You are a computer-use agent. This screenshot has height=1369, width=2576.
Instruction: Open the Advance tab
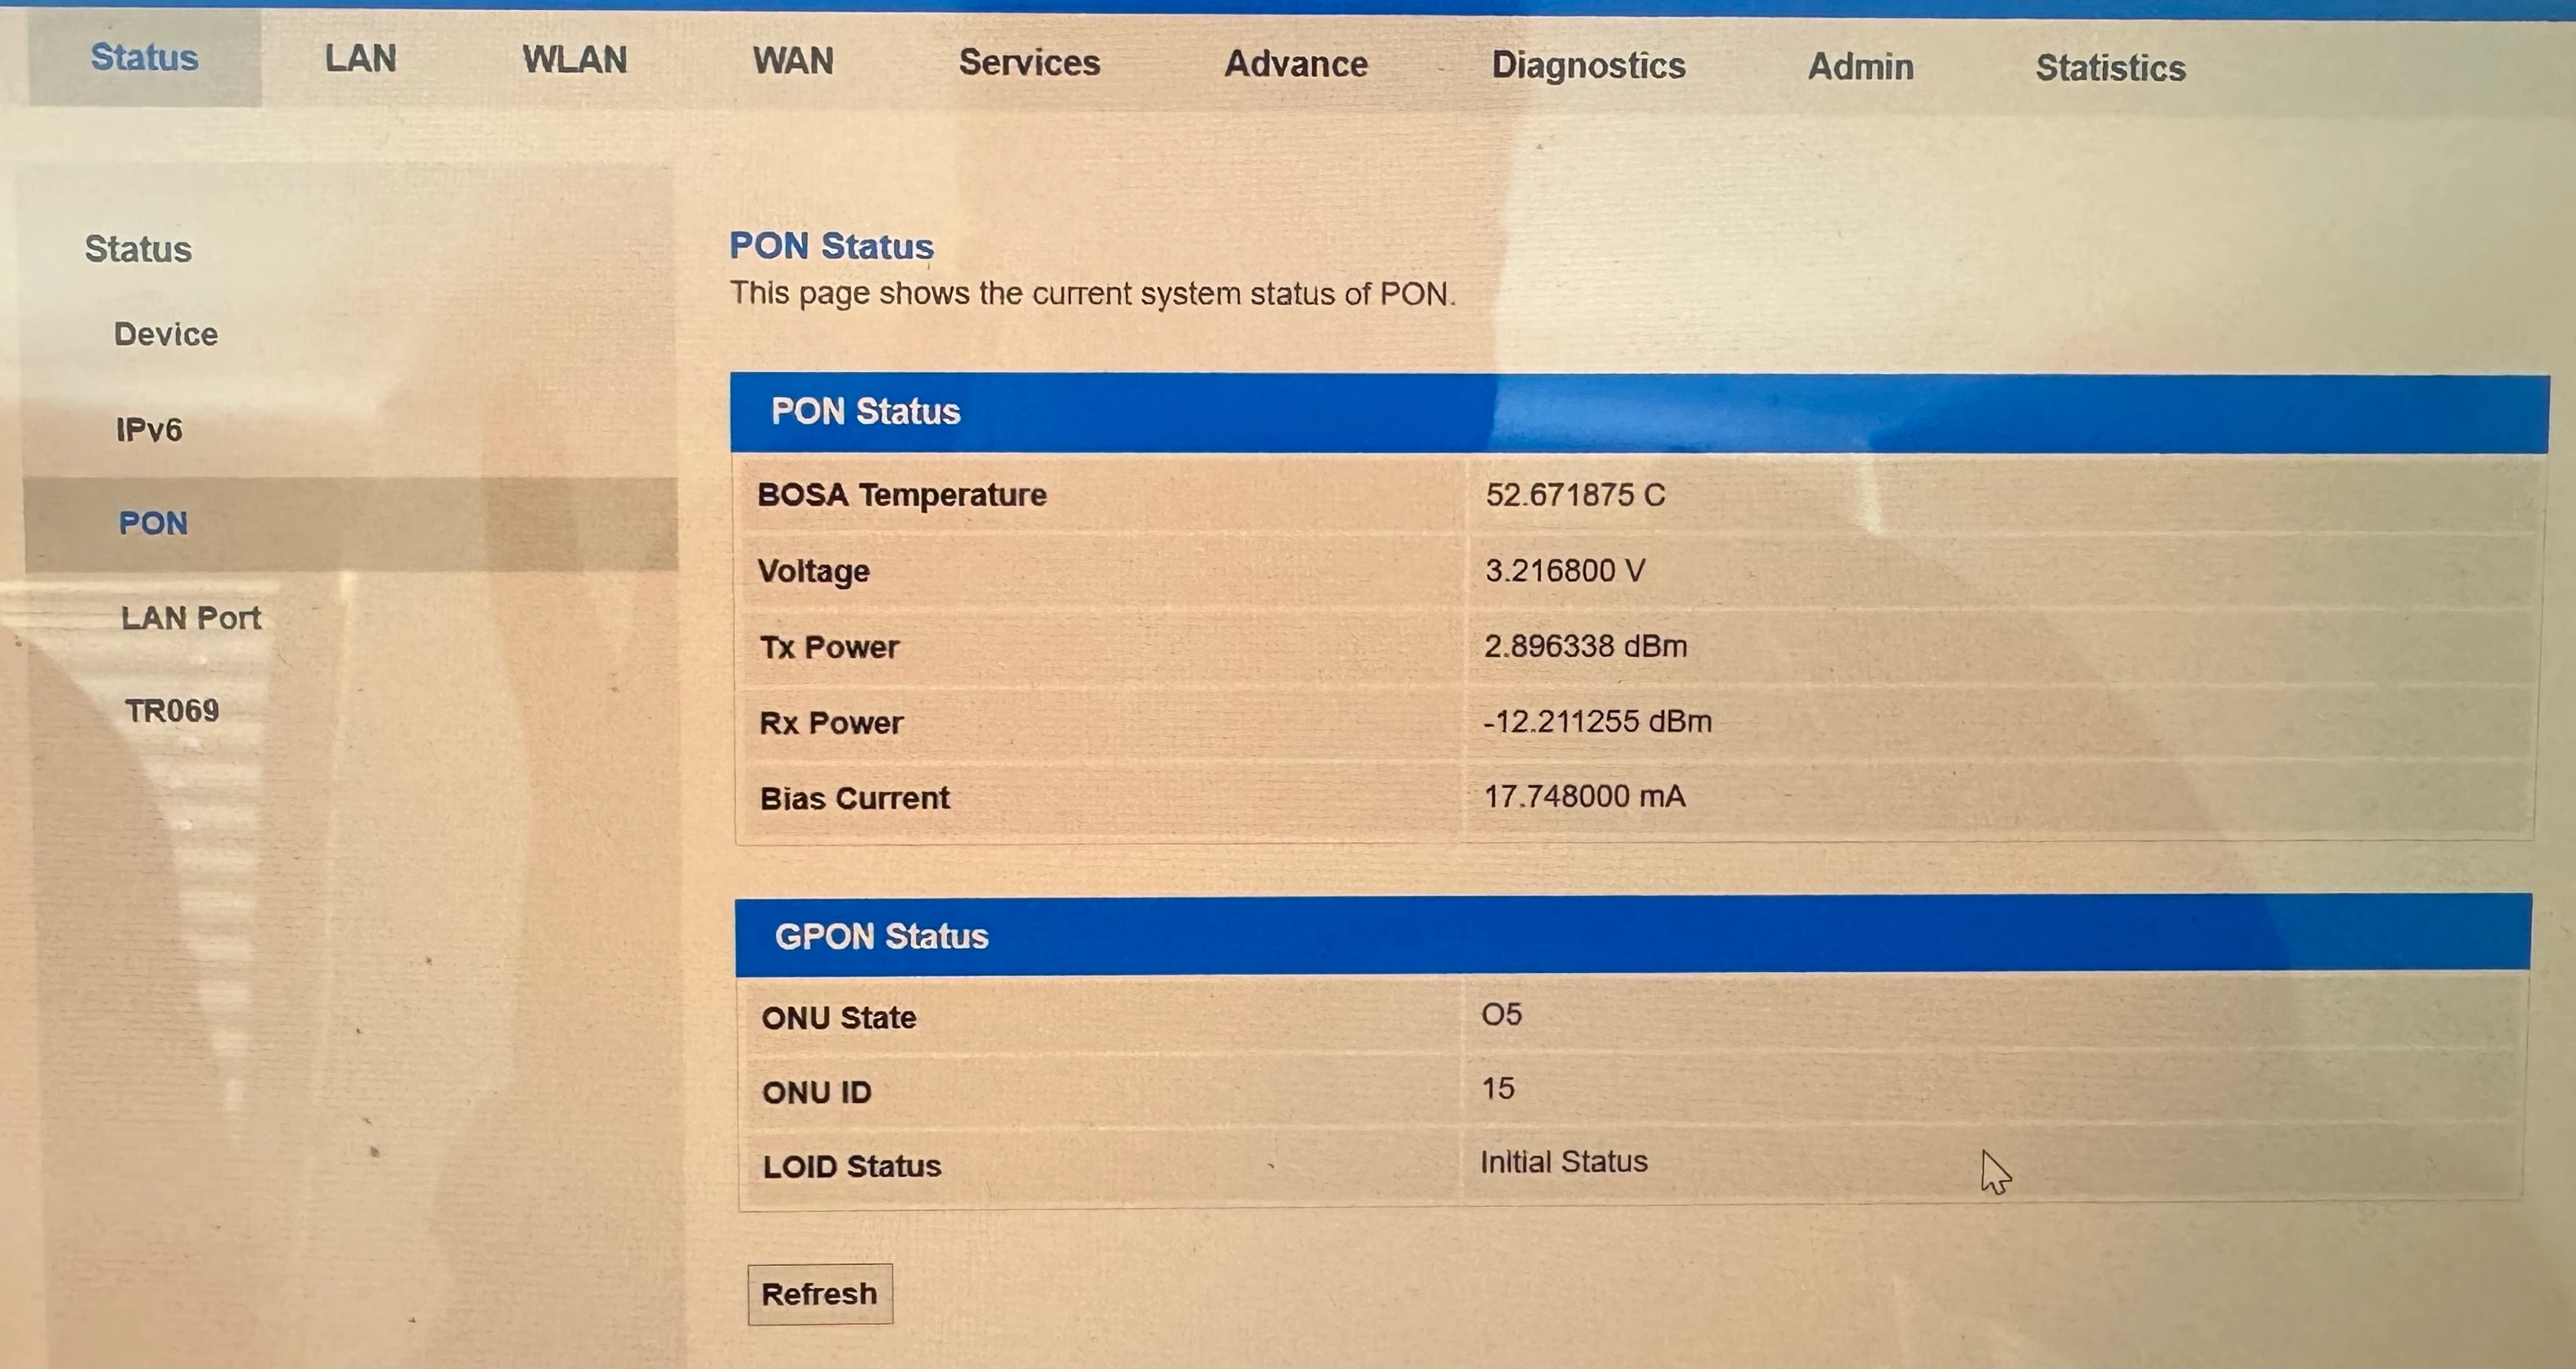[1296, 64]
